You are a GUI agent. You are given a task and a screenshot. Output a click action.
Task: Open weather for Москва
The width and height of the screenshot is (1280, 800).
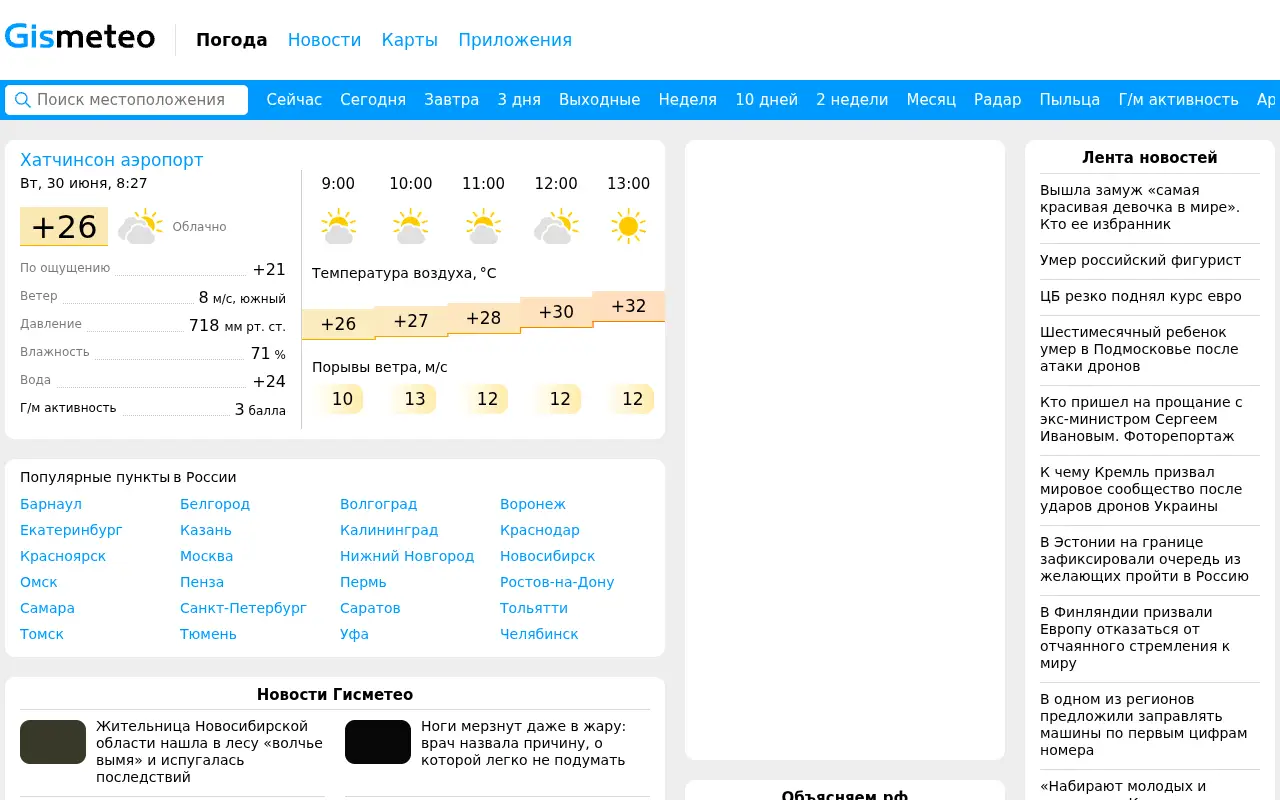click(207, 556)
